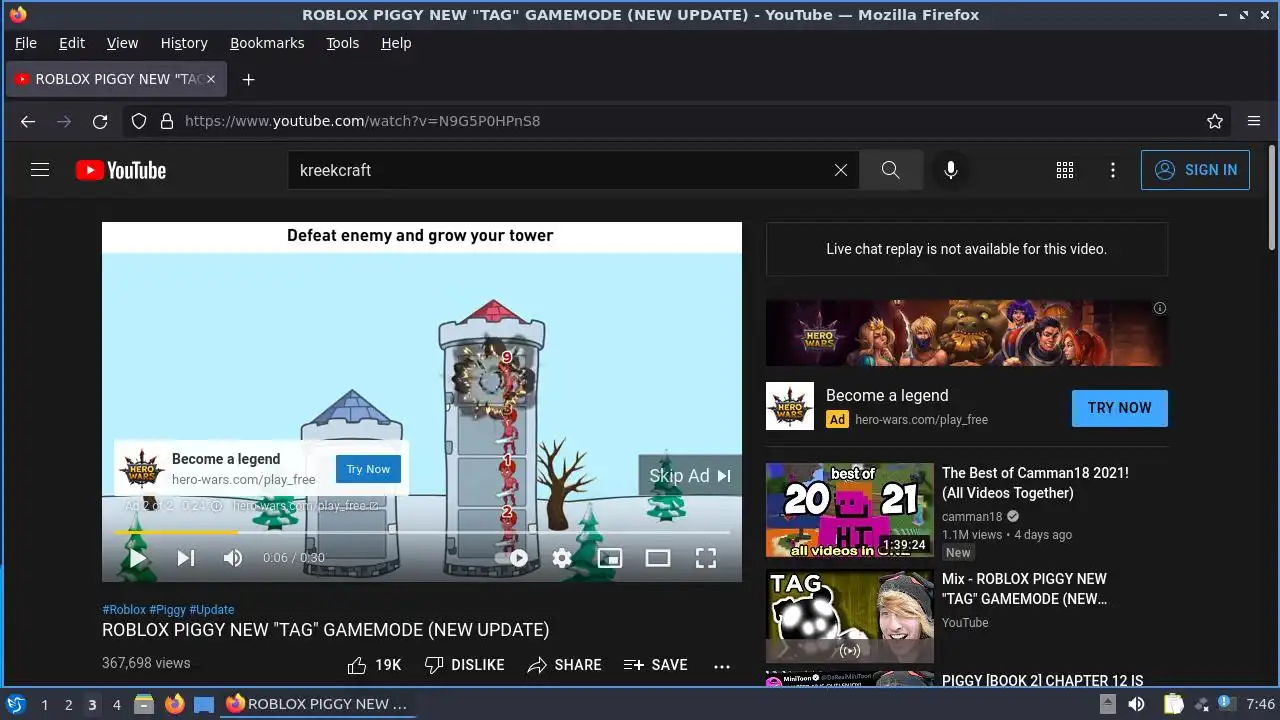Image resolution: width=1280 pixels, height=720 pixels.
Task: Switch to workspace 4 in the taskbar
Action: (116, 705)
